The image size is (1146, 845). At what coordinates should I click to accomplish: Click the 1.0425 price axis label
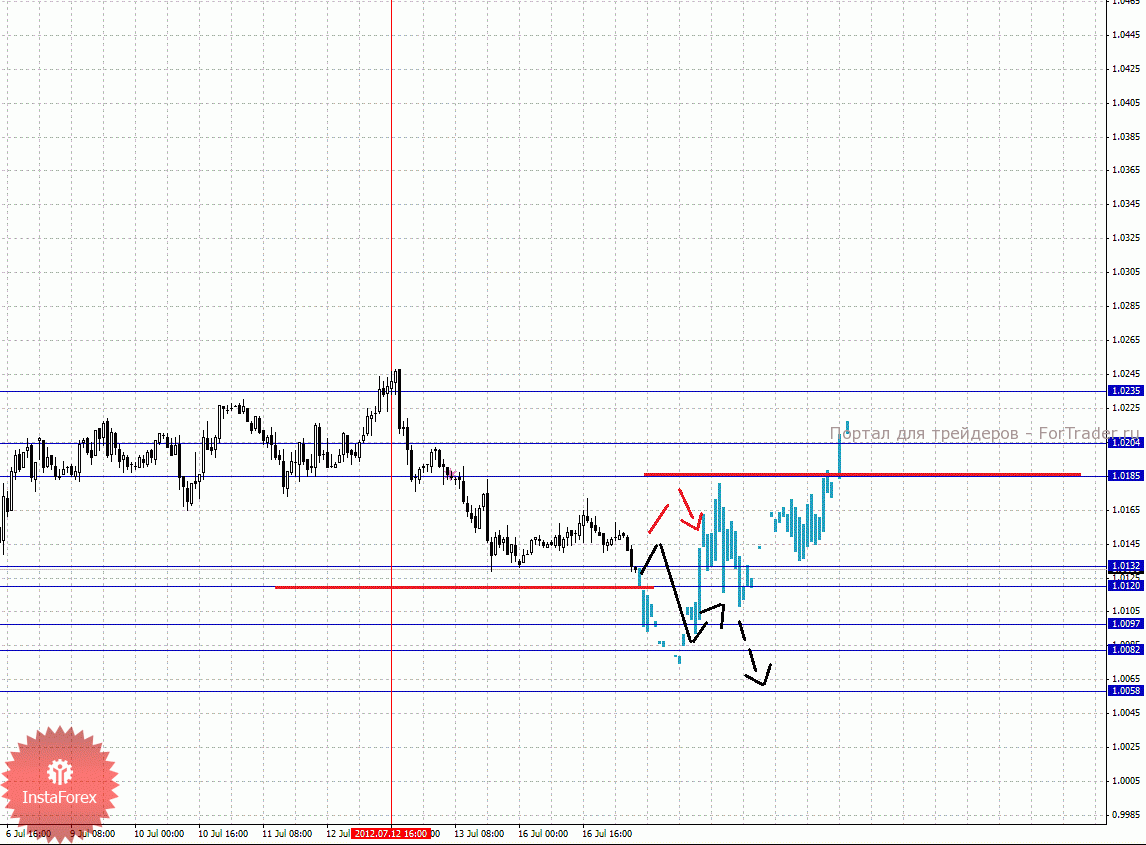pos(1126,69)
